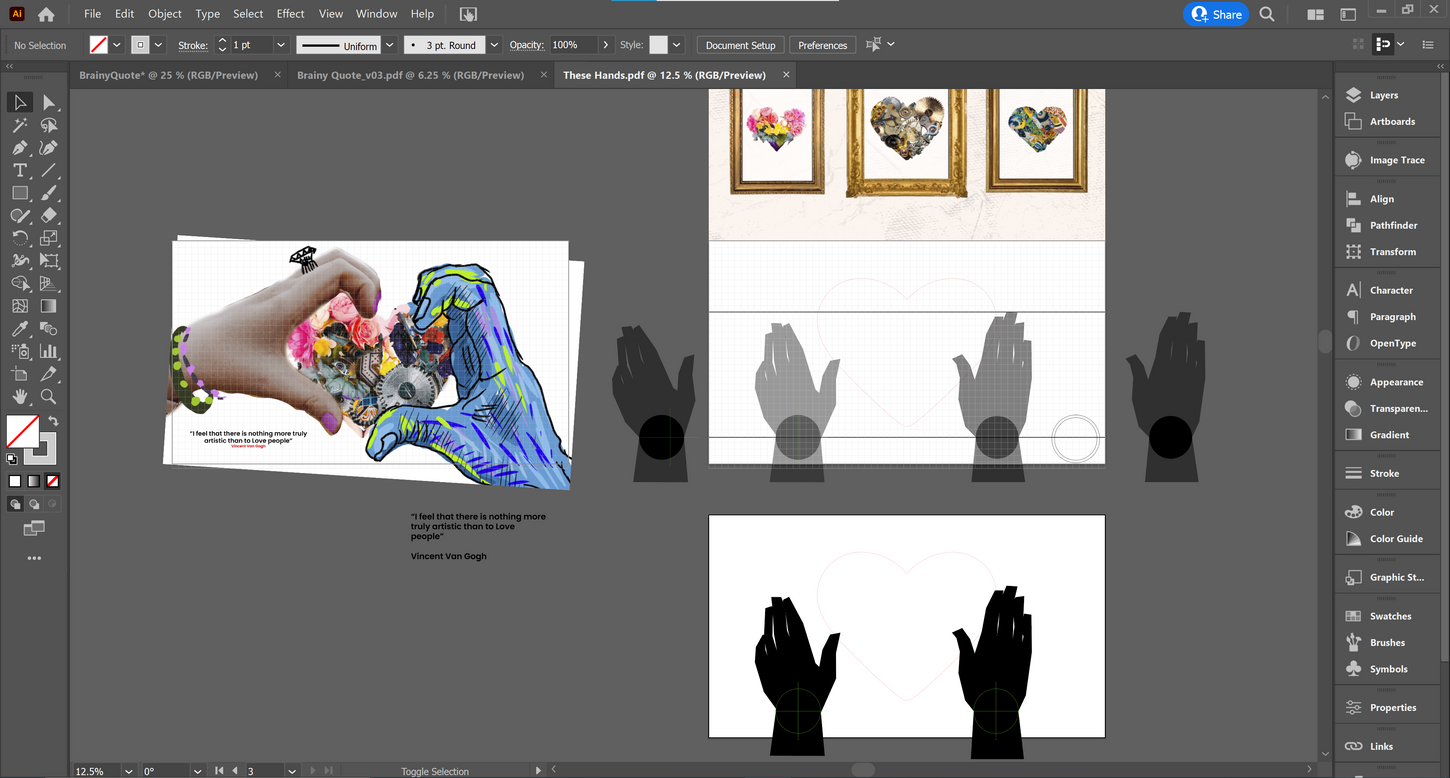Reset default fill and stroke
This screenshot has height=778, width=1450.
coord(12,459)
